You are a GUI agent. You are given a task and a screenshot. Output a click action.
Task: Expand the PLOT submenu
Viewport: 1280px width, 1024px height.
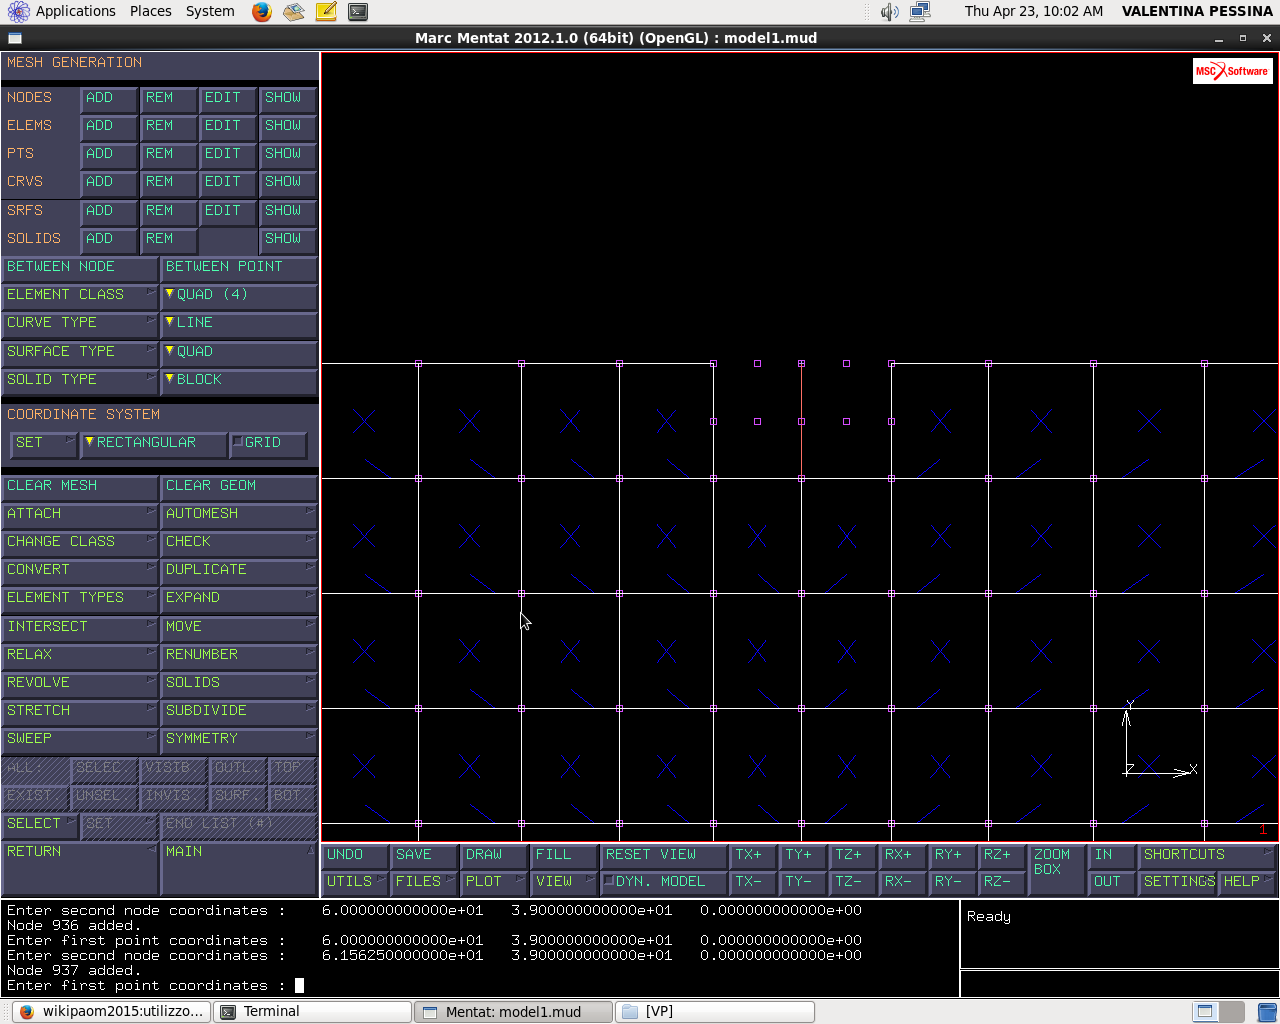[494, 882]
